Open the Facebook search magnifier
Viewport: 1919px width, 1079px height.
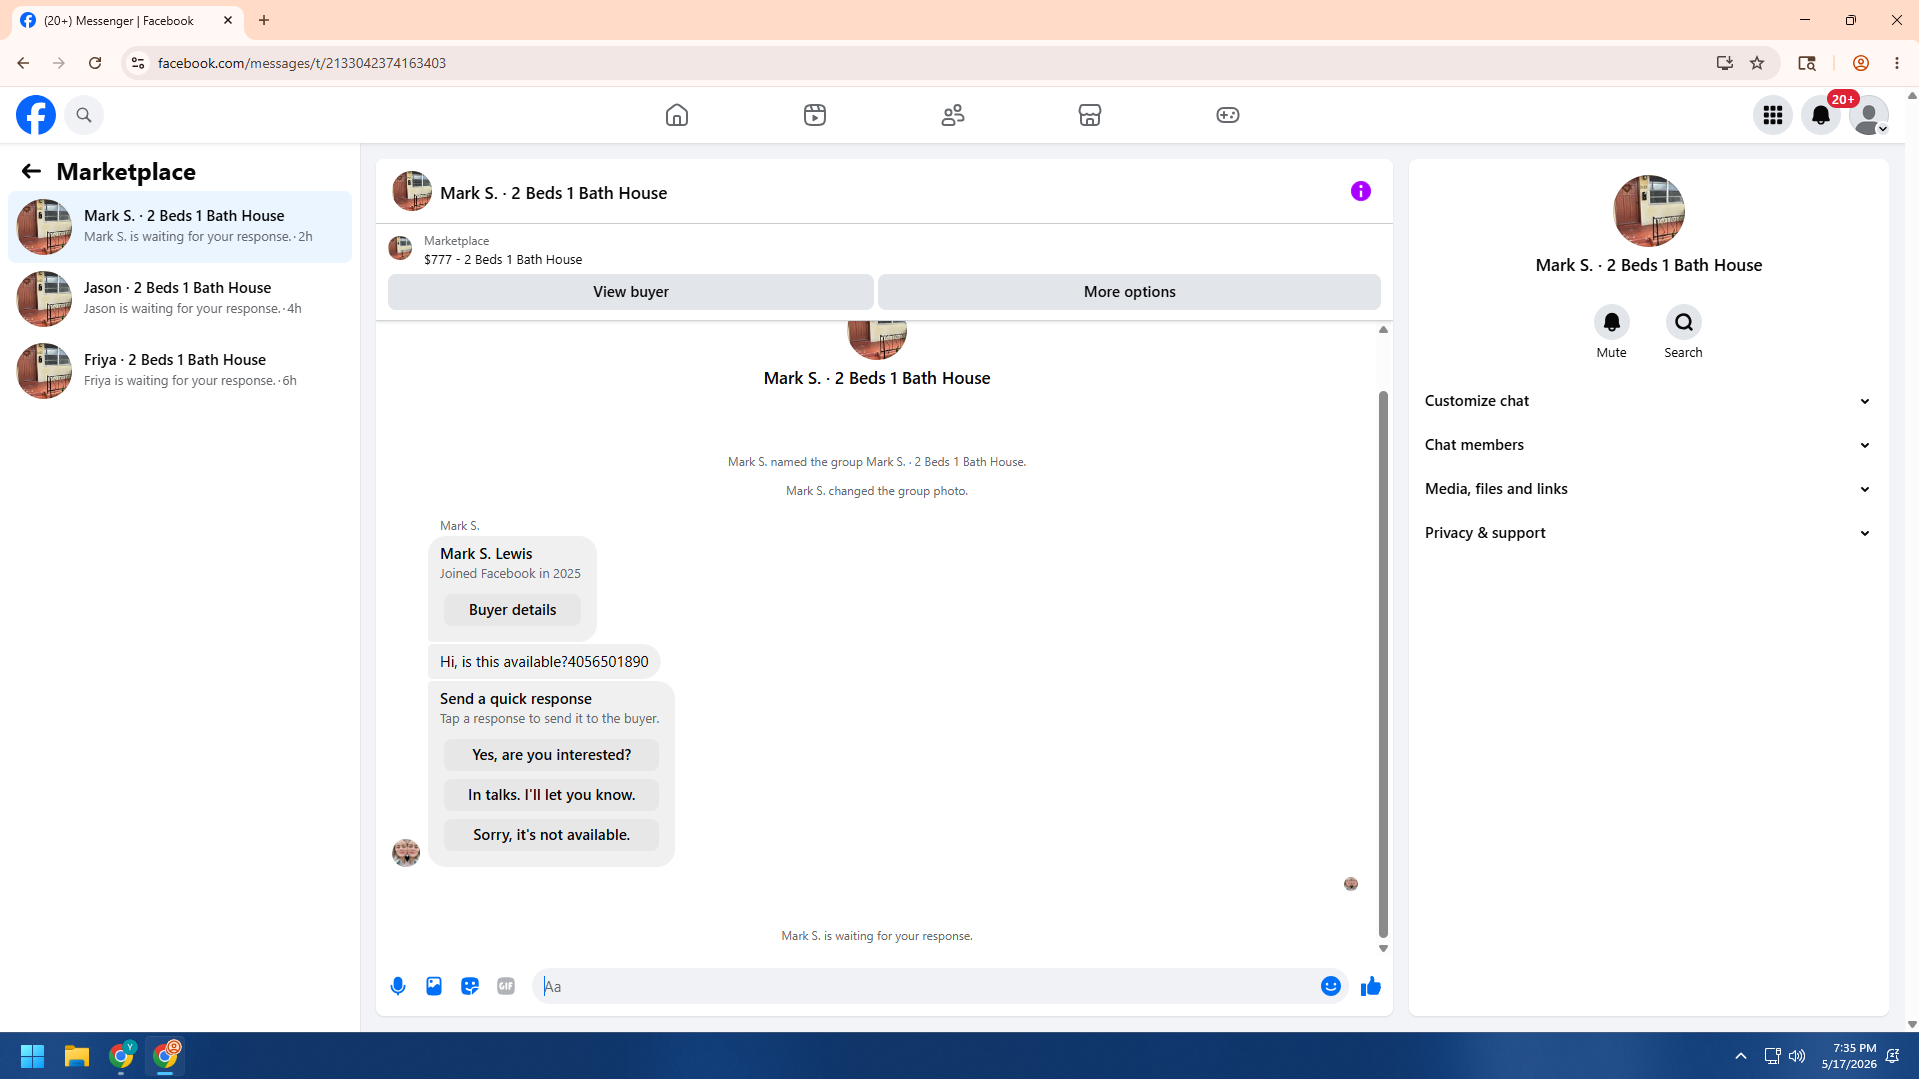pyautogui.click(x=84, y=115)
